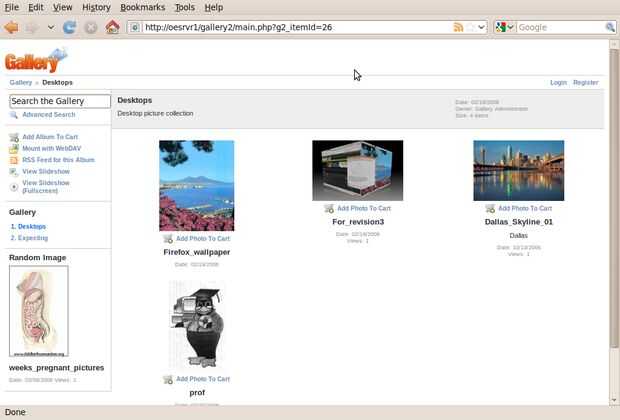The image size is (620, 420).
Task: Click the Register link
Action: [x=586, y=83]
